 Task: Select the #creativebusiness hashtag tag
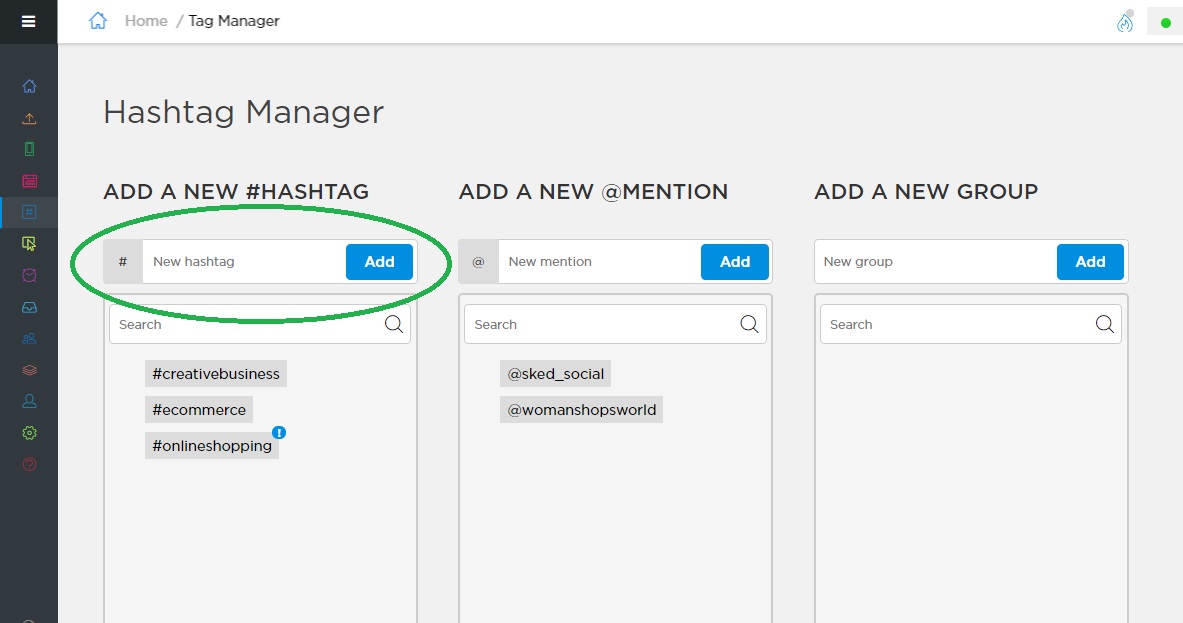coord(216,374)
